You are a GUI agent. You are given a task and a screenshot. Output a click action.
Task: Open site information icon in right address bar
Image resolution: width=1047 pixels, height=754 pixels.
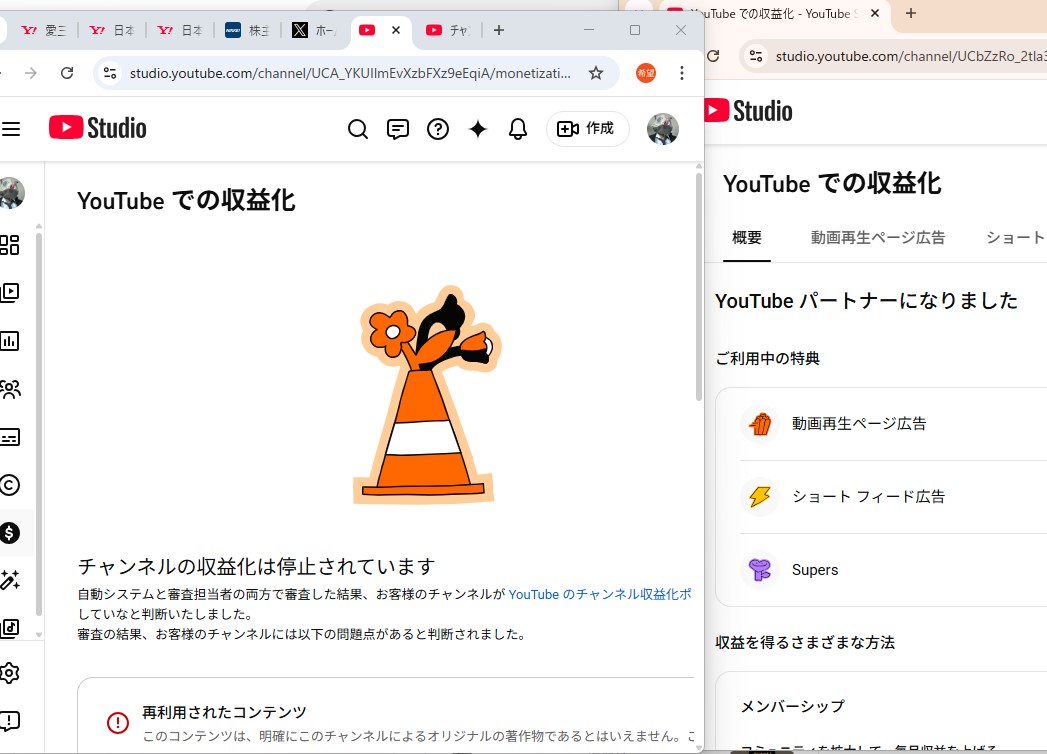coord(755,56)
